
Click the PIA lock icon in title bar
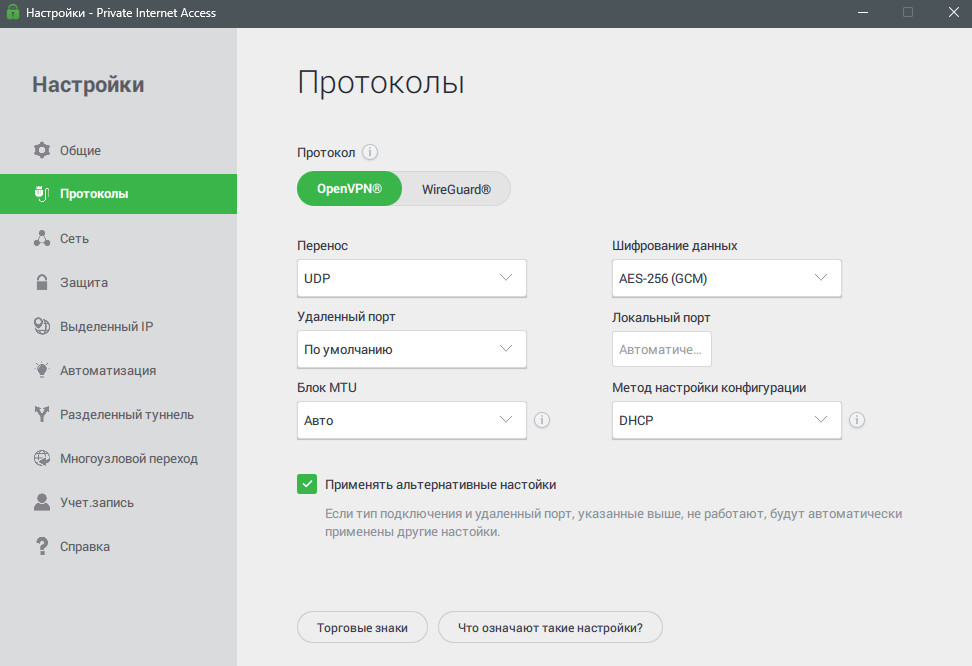point(12,12)
